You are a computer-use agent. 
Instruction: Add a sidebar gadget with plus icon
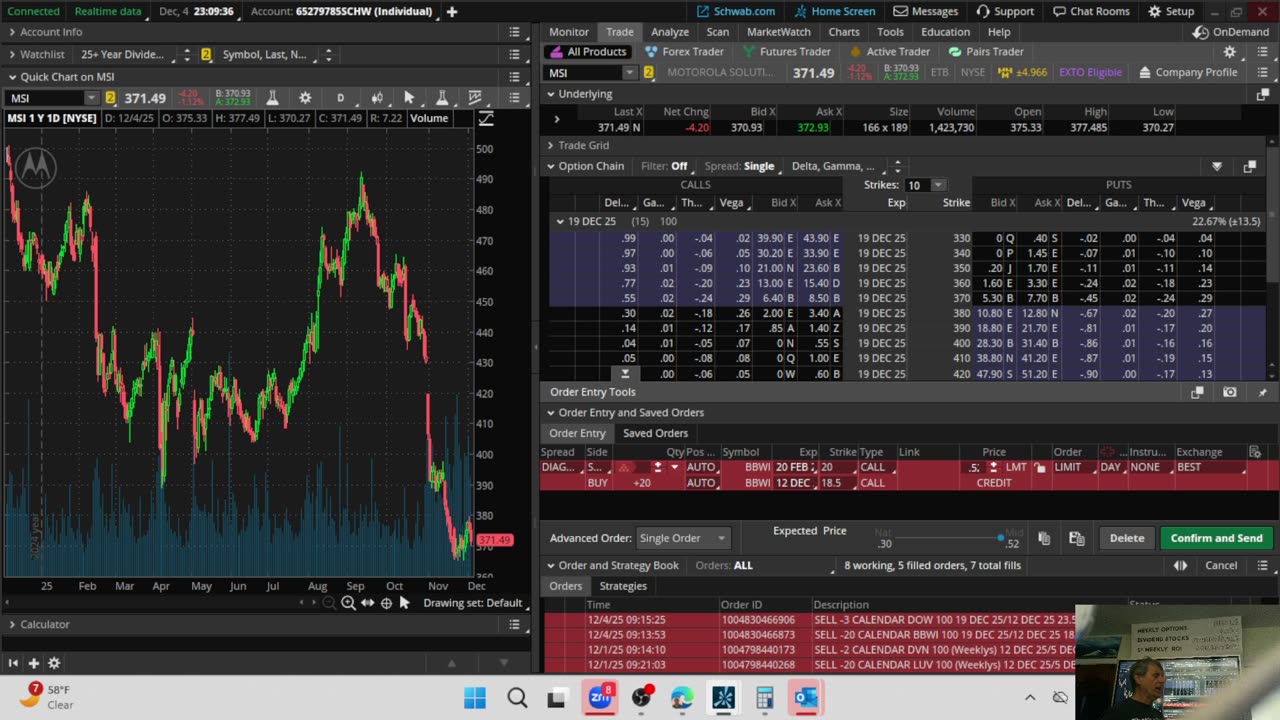click(x=33, y=663)
